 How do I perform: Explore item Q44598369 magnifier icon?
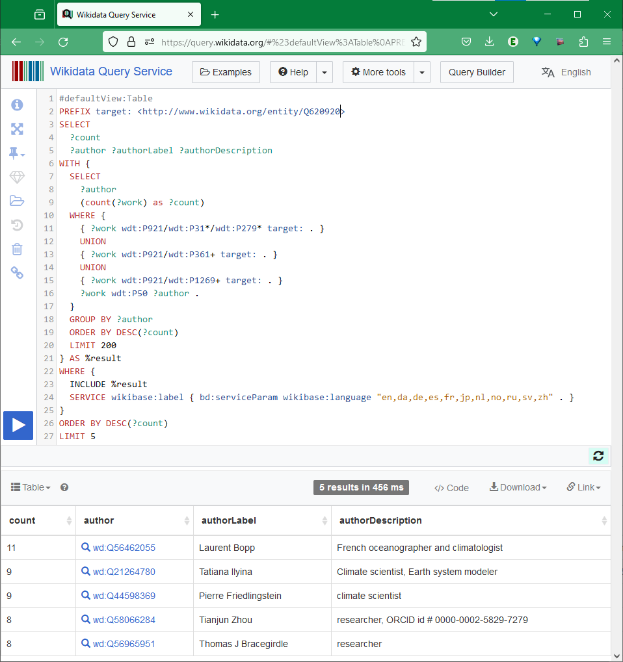pos(85,595)
